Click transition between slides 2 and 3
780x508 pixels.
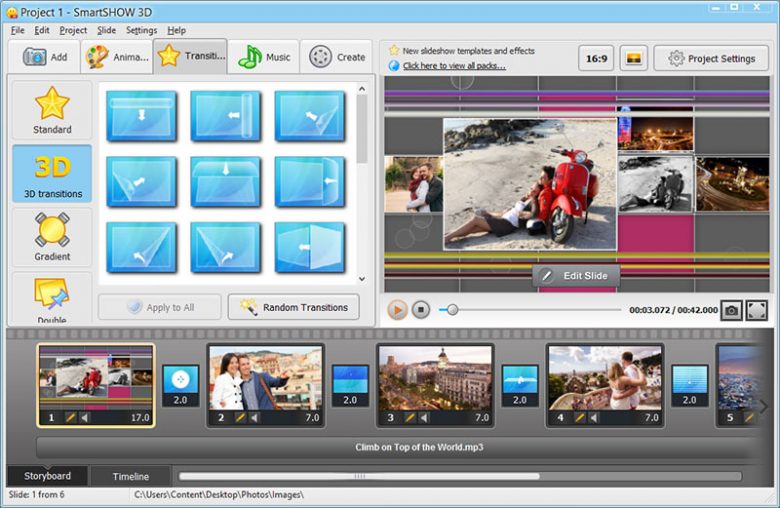[x=350, y=386]
